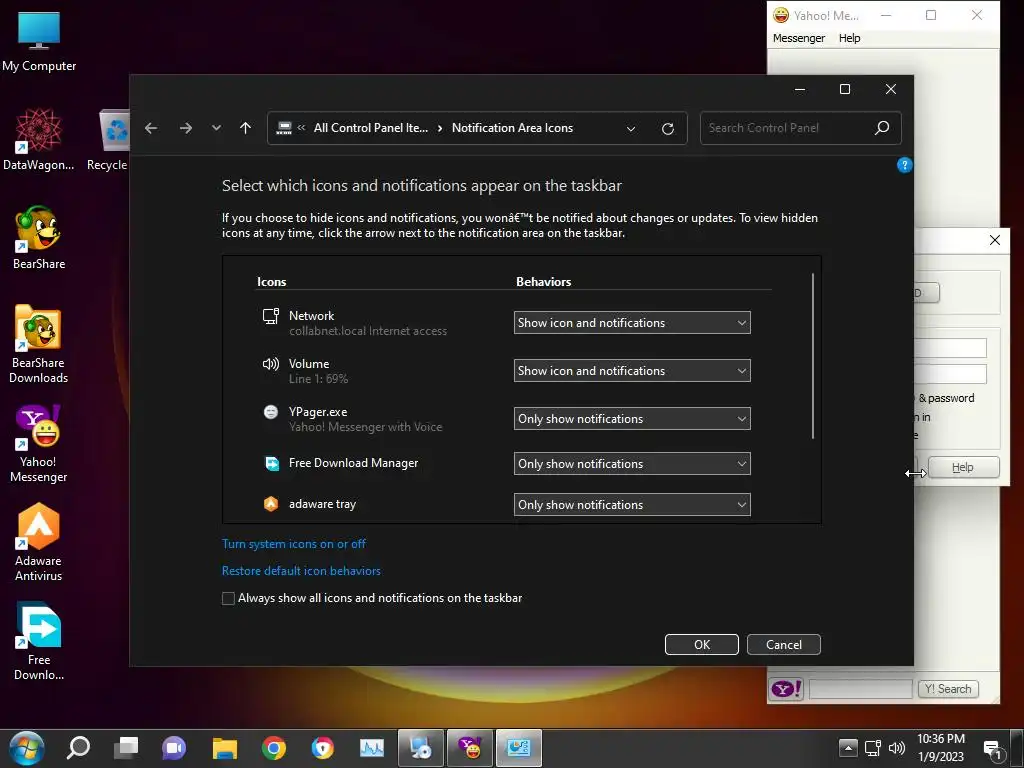Screen dimensions: 1024x768
Task: Click the Icons column header
Action: click(272, 282)
